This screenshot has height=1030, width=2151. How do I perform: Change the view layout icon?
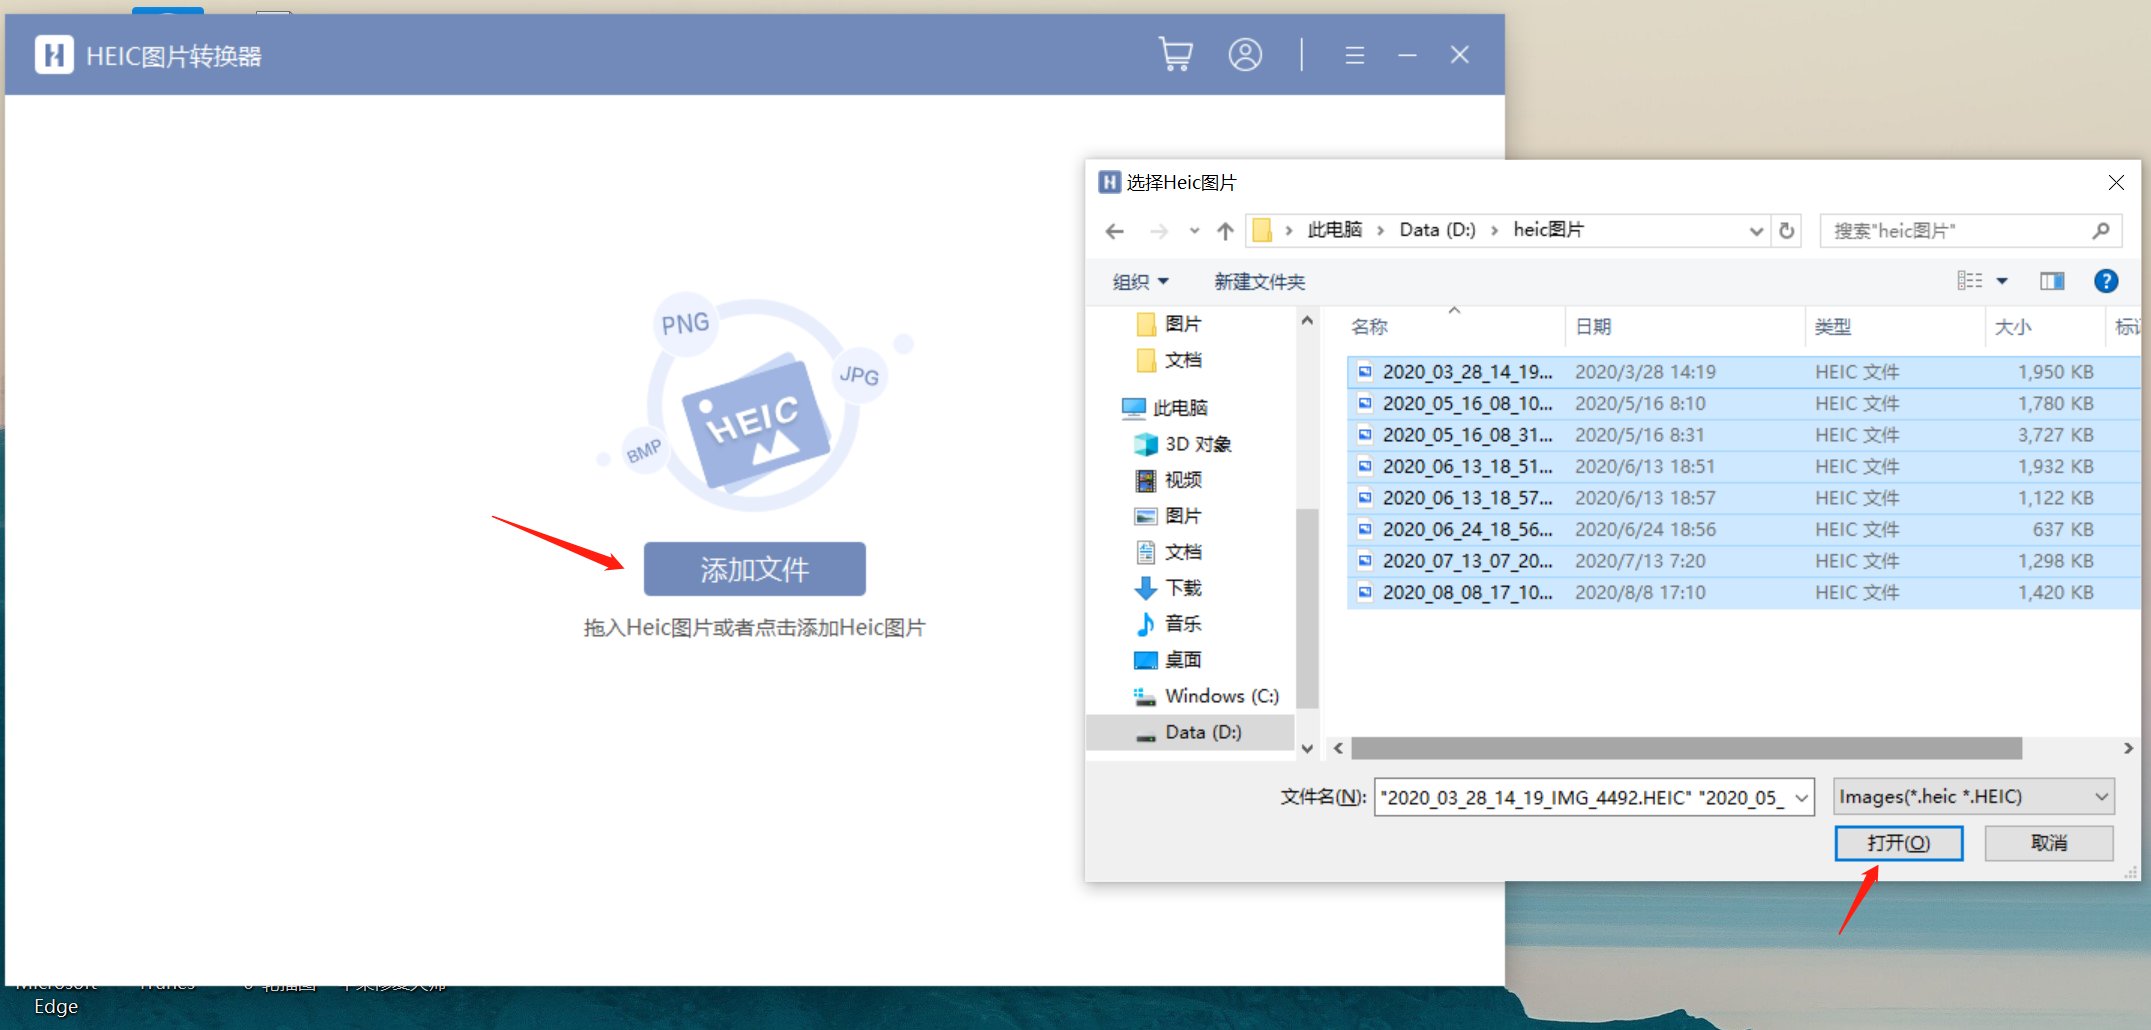pyautogui.click(x=1969, y=281)
